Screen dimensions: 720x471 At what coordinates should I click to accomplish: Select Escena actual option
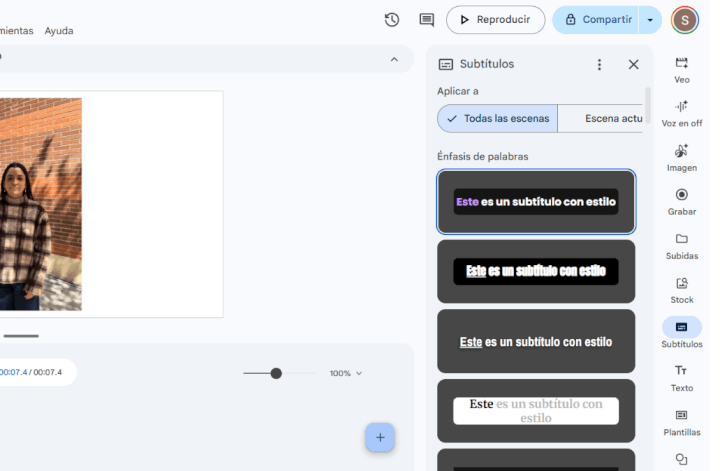click(600, 118)
